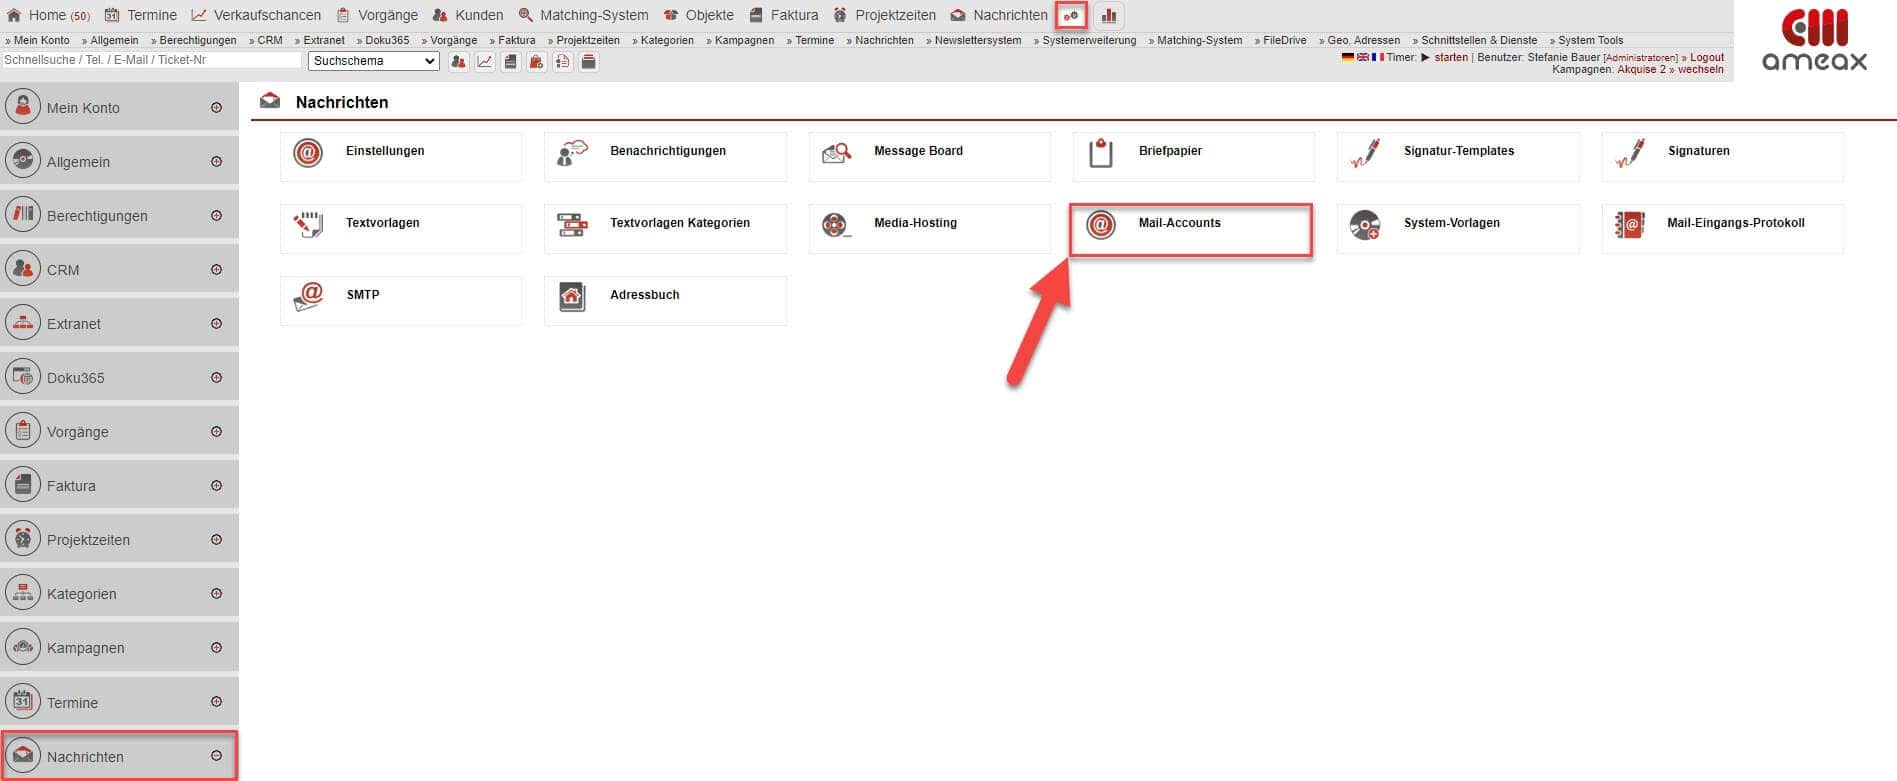Open the Suchschema dropdown
1897x781 pixels.
click(x=374, y=61)
